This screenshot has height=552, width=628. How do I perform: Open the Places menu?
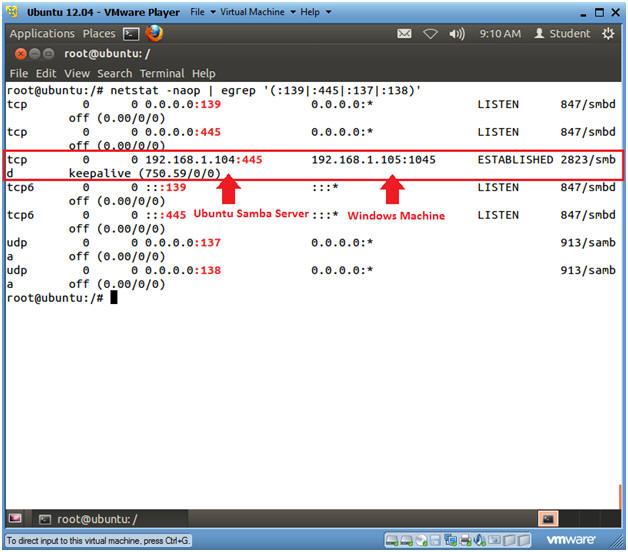coord(99,34)
